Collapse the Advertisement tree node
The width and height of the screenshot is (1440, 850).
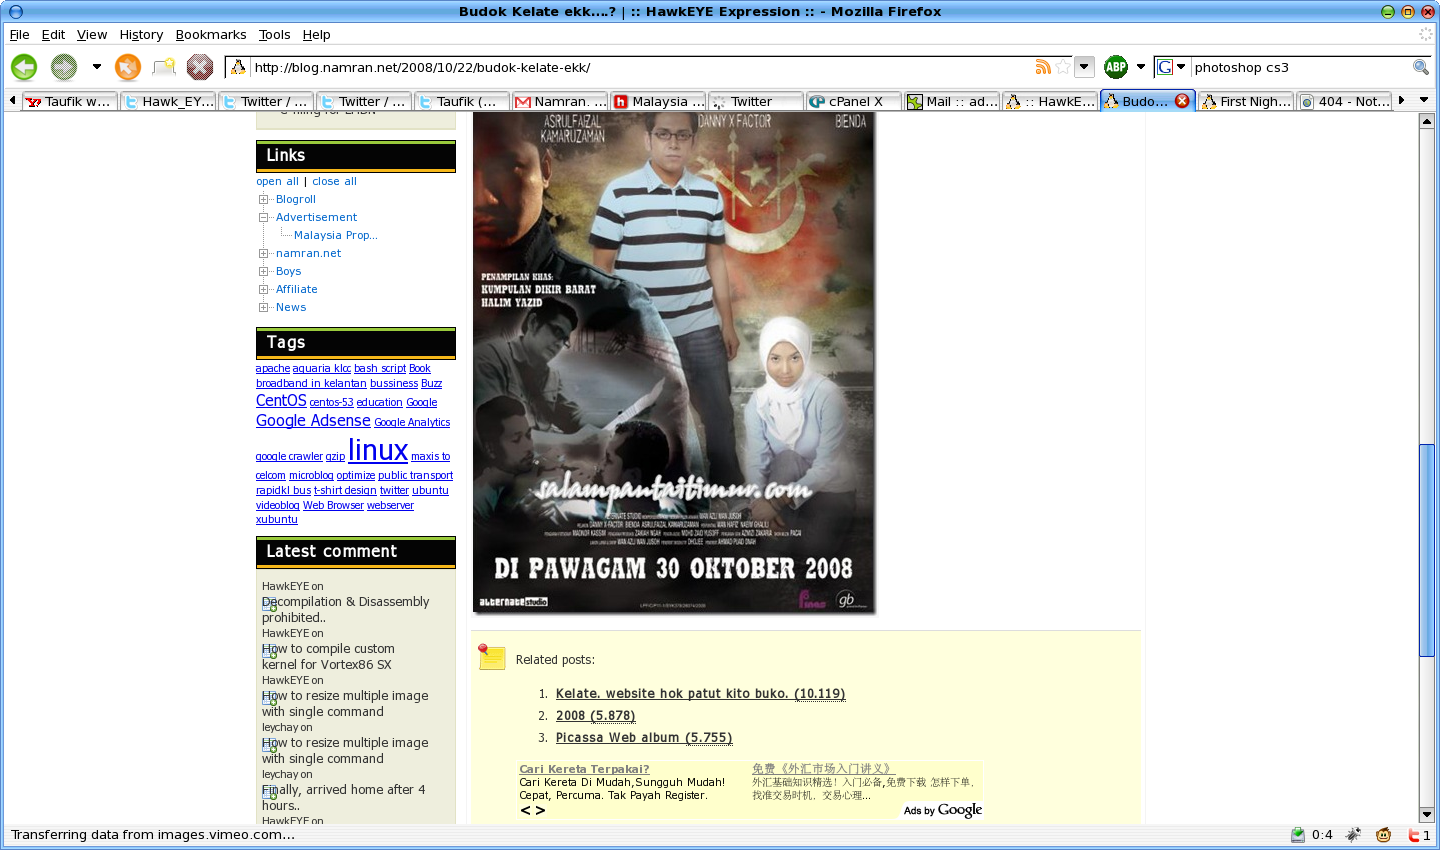[264, 218]
